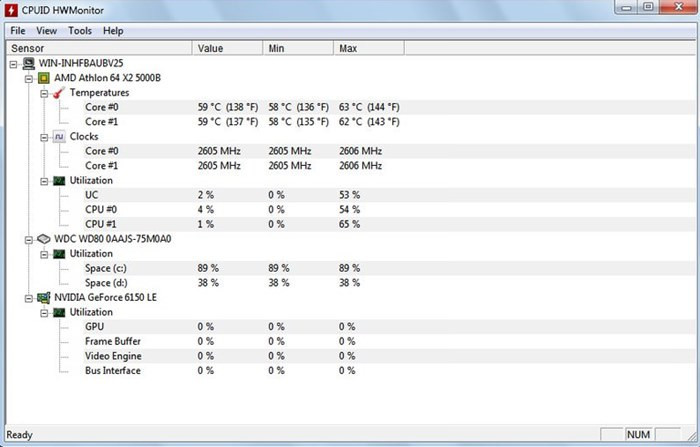This screenshot has width=700, height=447.
Task: Click the red thermometer Temperatures icon
Action: click(x=59, y=93)
